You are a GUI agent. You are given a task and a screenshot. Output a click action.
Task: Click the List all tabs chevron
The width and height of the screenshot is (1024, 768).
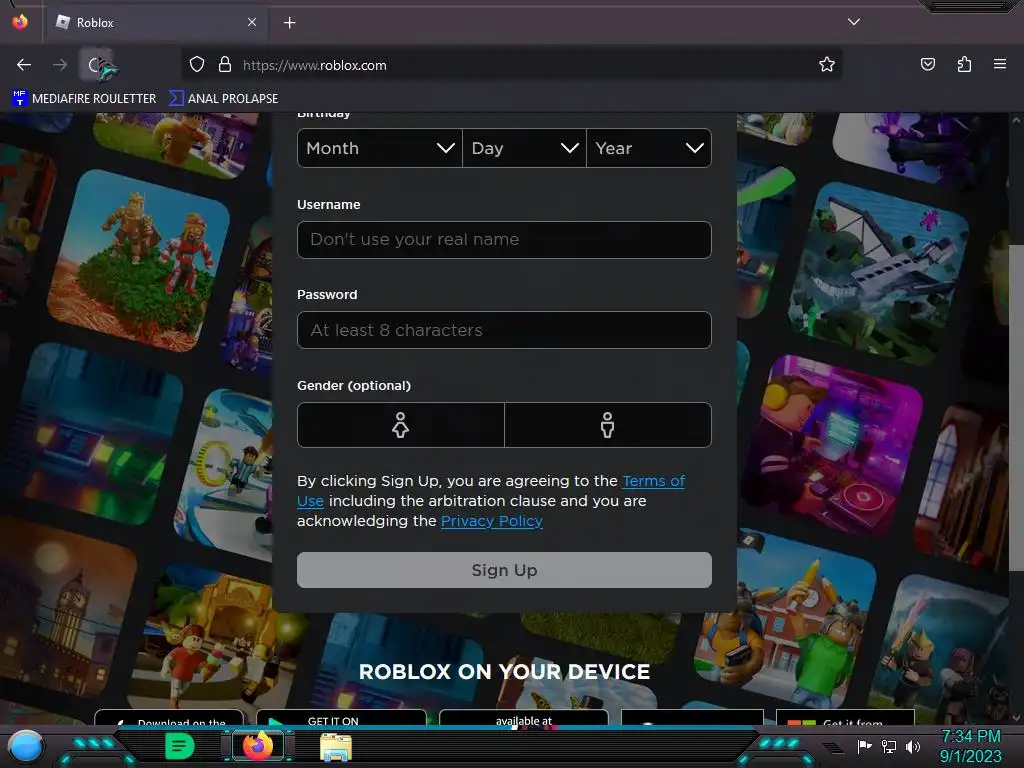click(854, 22)
